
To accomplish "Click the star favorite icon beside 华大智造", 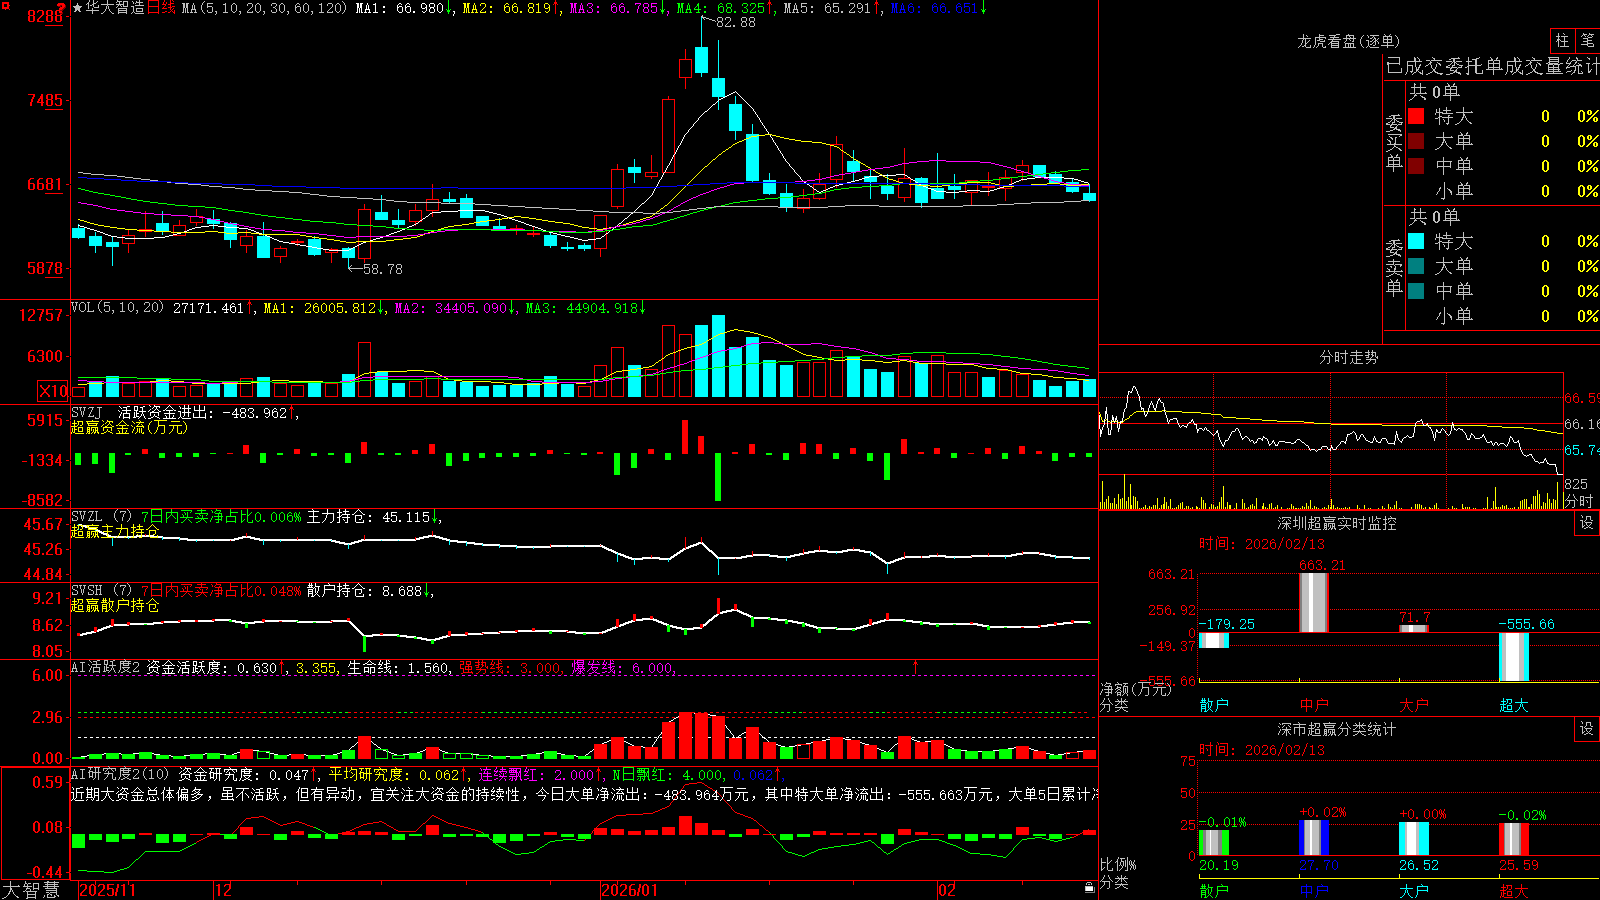I will (78, 8).
